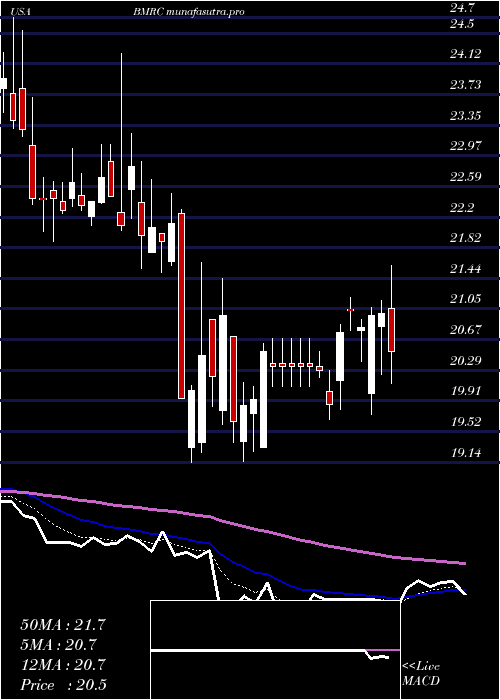Viewport: 500px width, 700px height.
Task: Click the last red candlestick on the chart
Action: pyautogui.click(x=392, y=329)
